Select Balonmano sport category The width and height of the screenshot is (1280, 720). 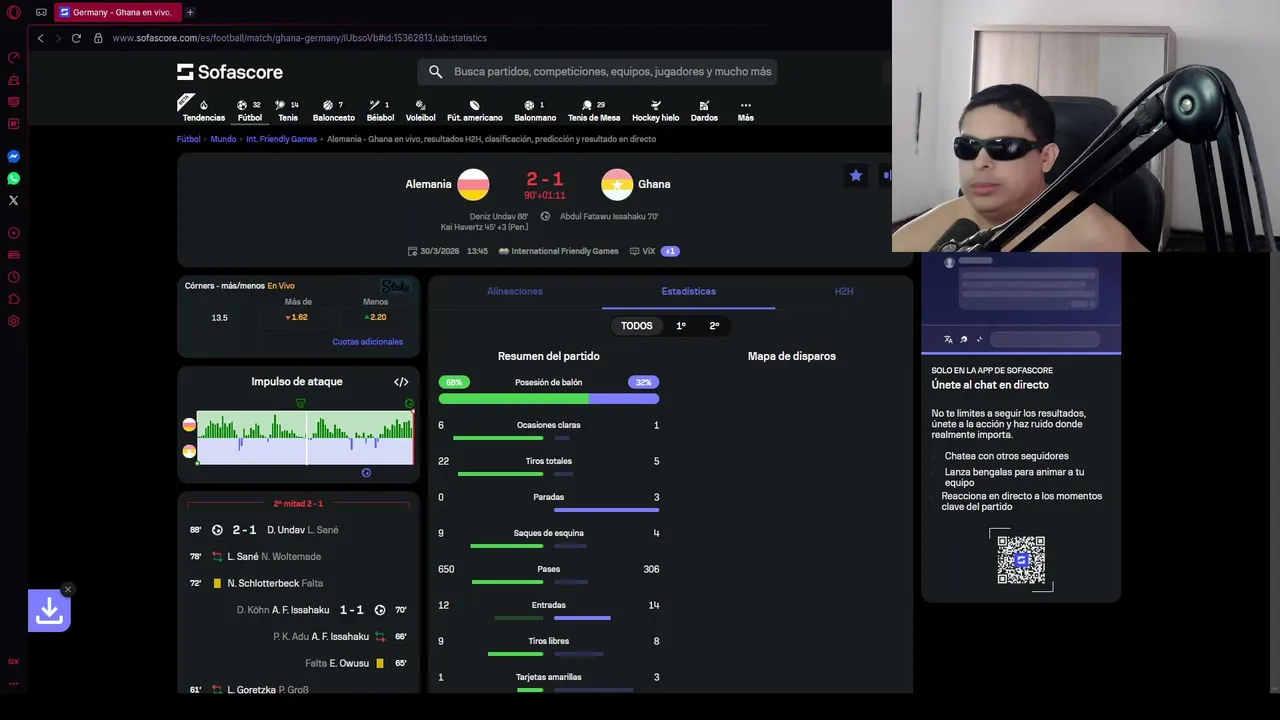pyautogui.click(x=535, y=111)
